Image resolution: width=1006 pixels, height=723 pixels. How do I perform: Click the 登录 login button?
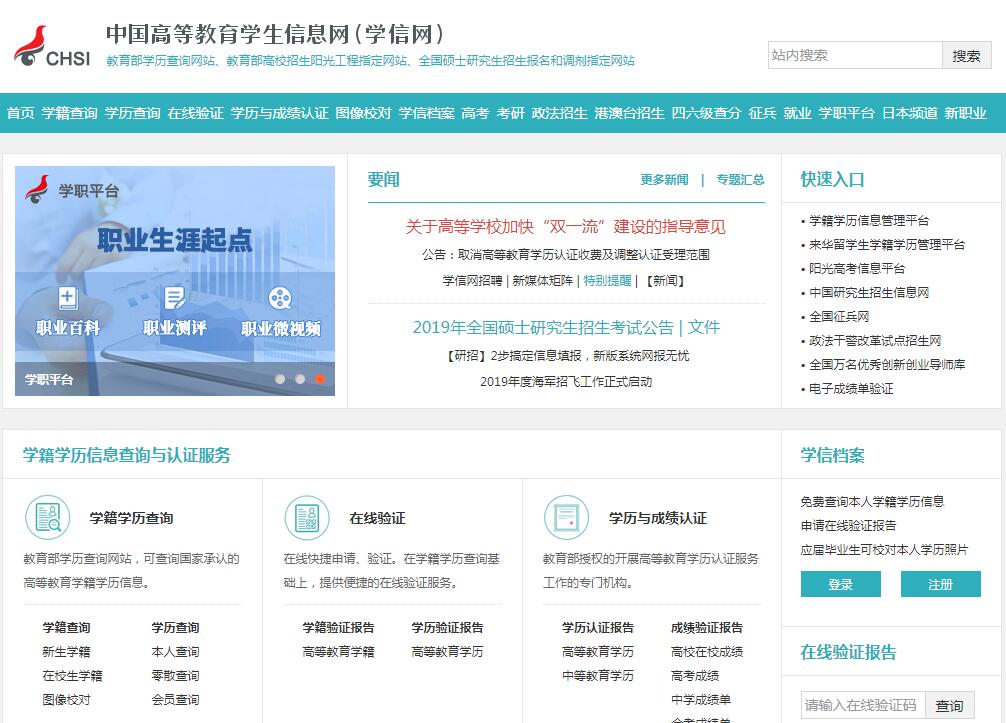pyautogui.click(x=840, y=584)
